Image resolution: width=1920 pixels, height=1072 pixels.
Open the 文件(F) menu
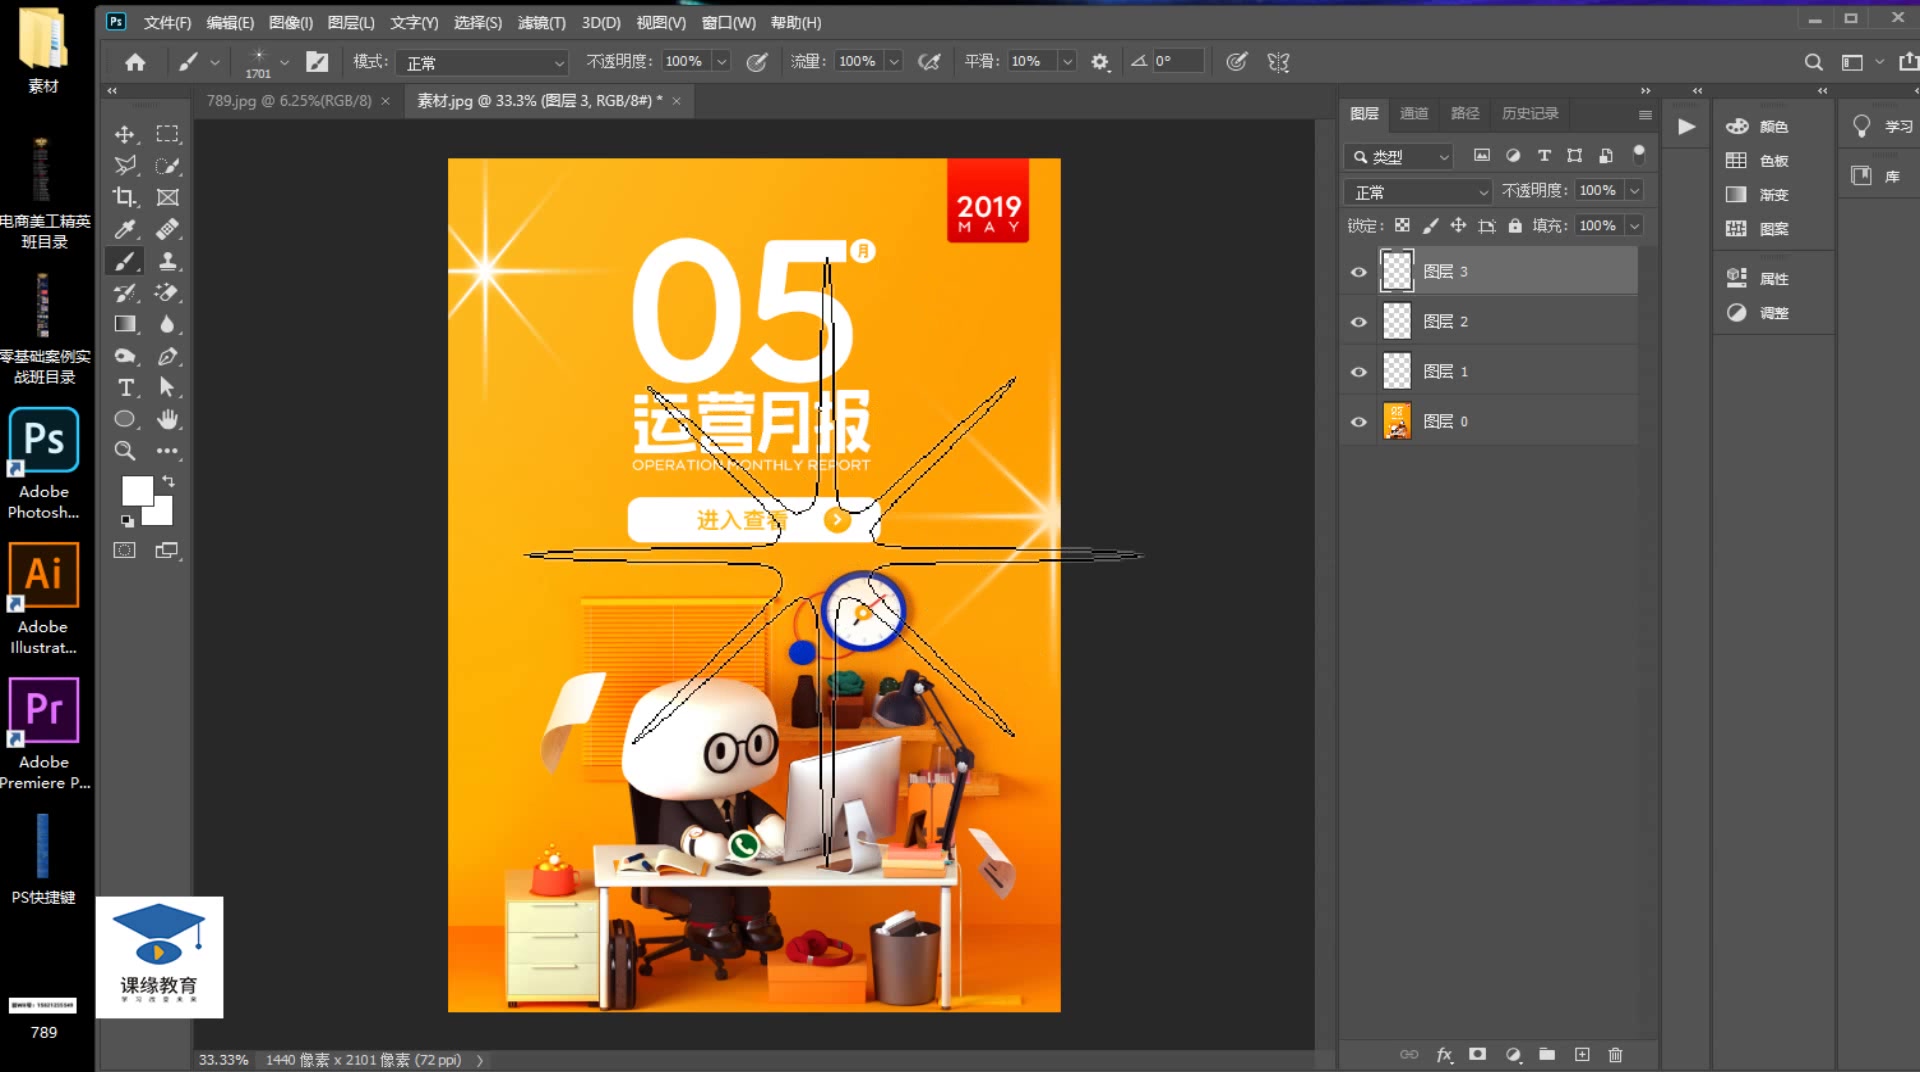click(x=167, y=22)
